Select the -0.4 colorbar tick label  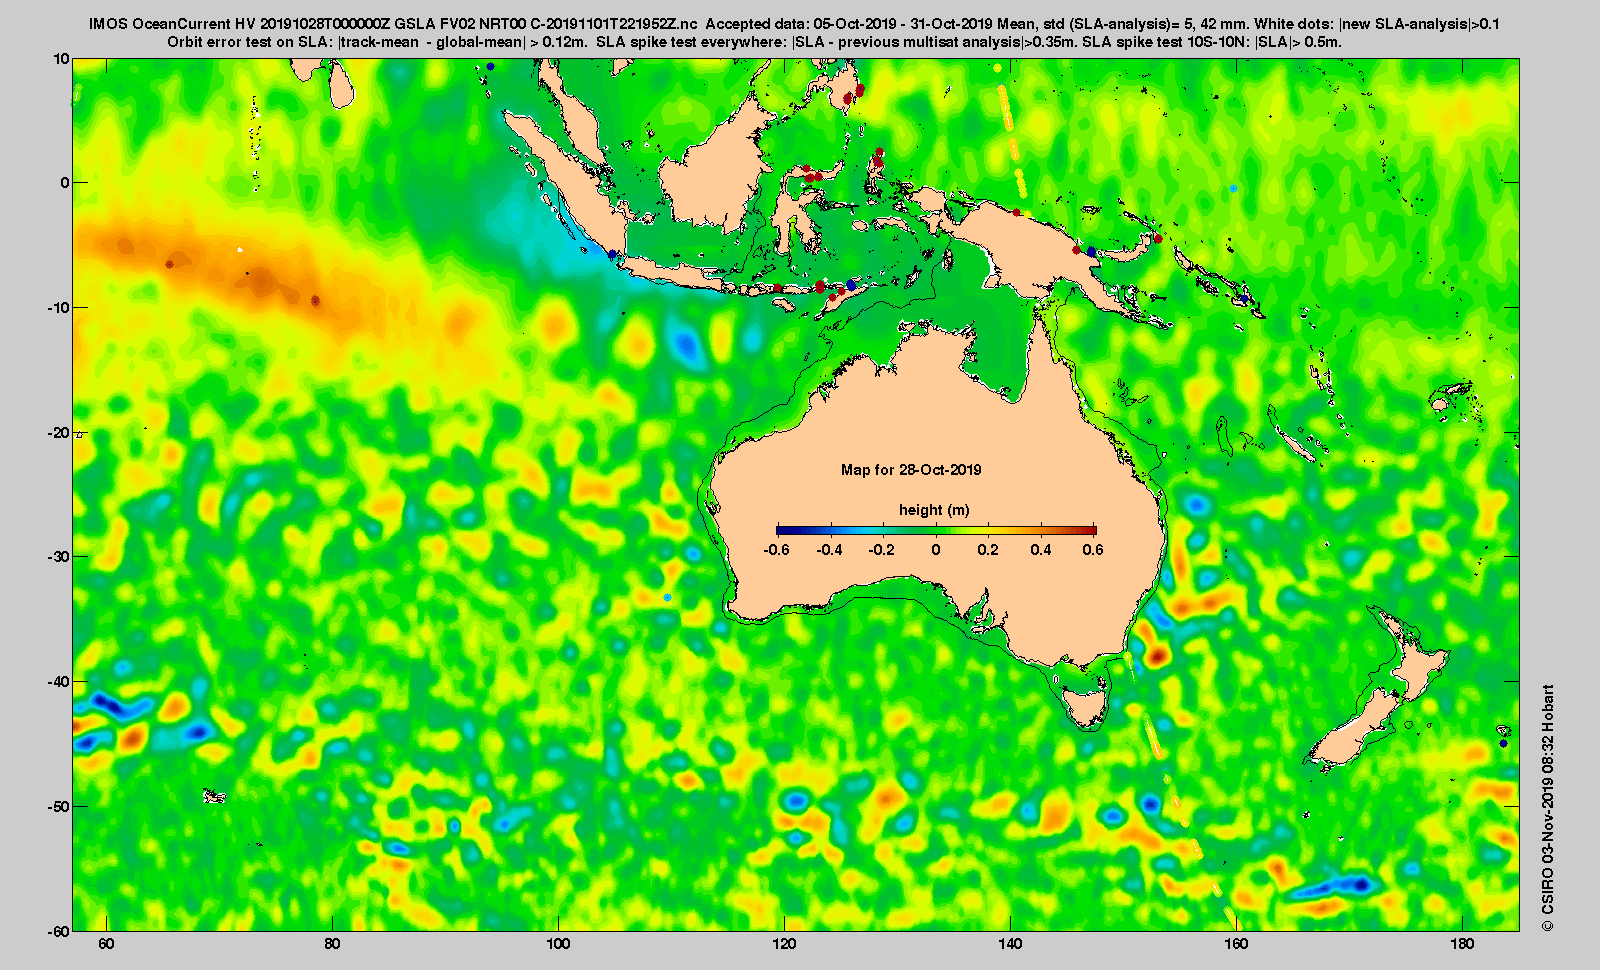point(829,550)
